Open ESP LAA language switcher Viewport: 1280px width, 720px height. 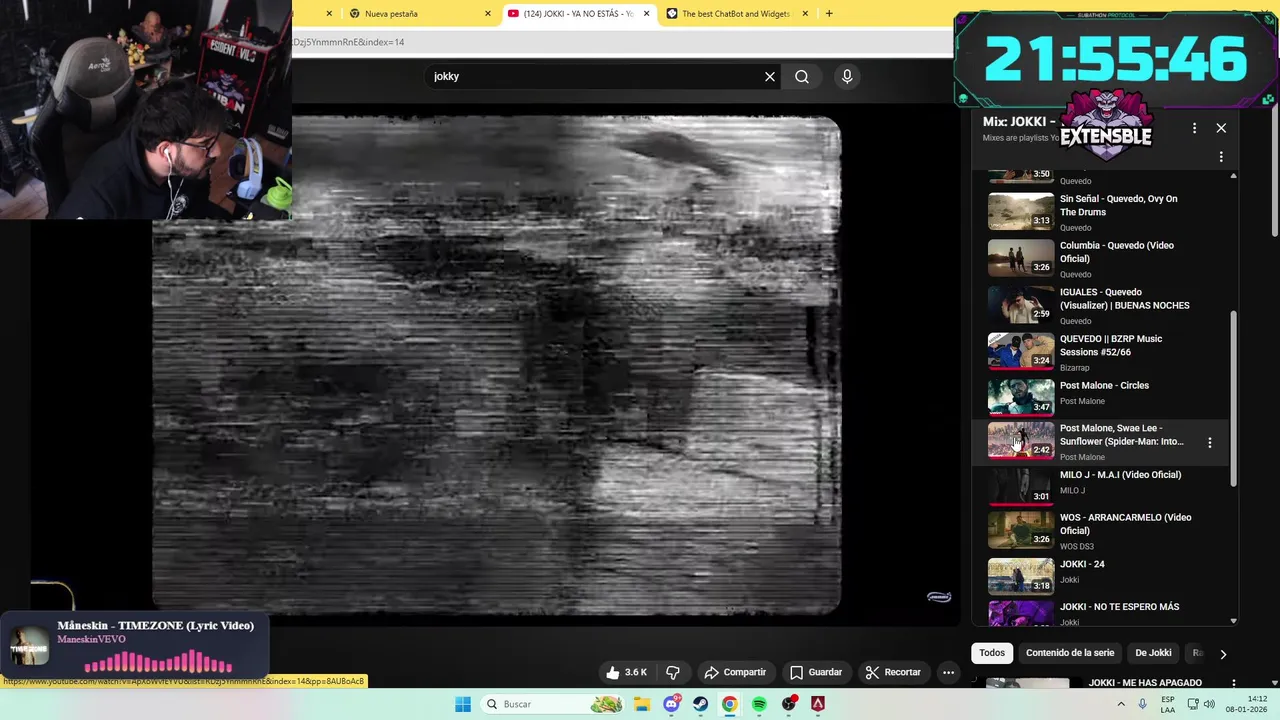(x=1168, y=704)
